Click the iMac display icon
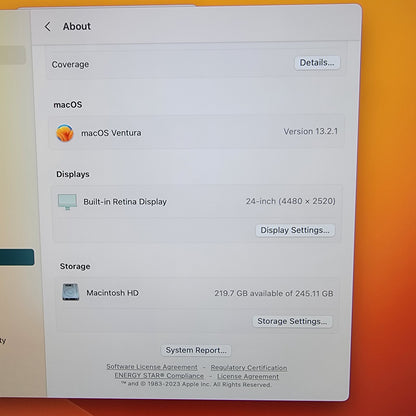This screenshot has height=416, width=416. [x=67, y=202]
